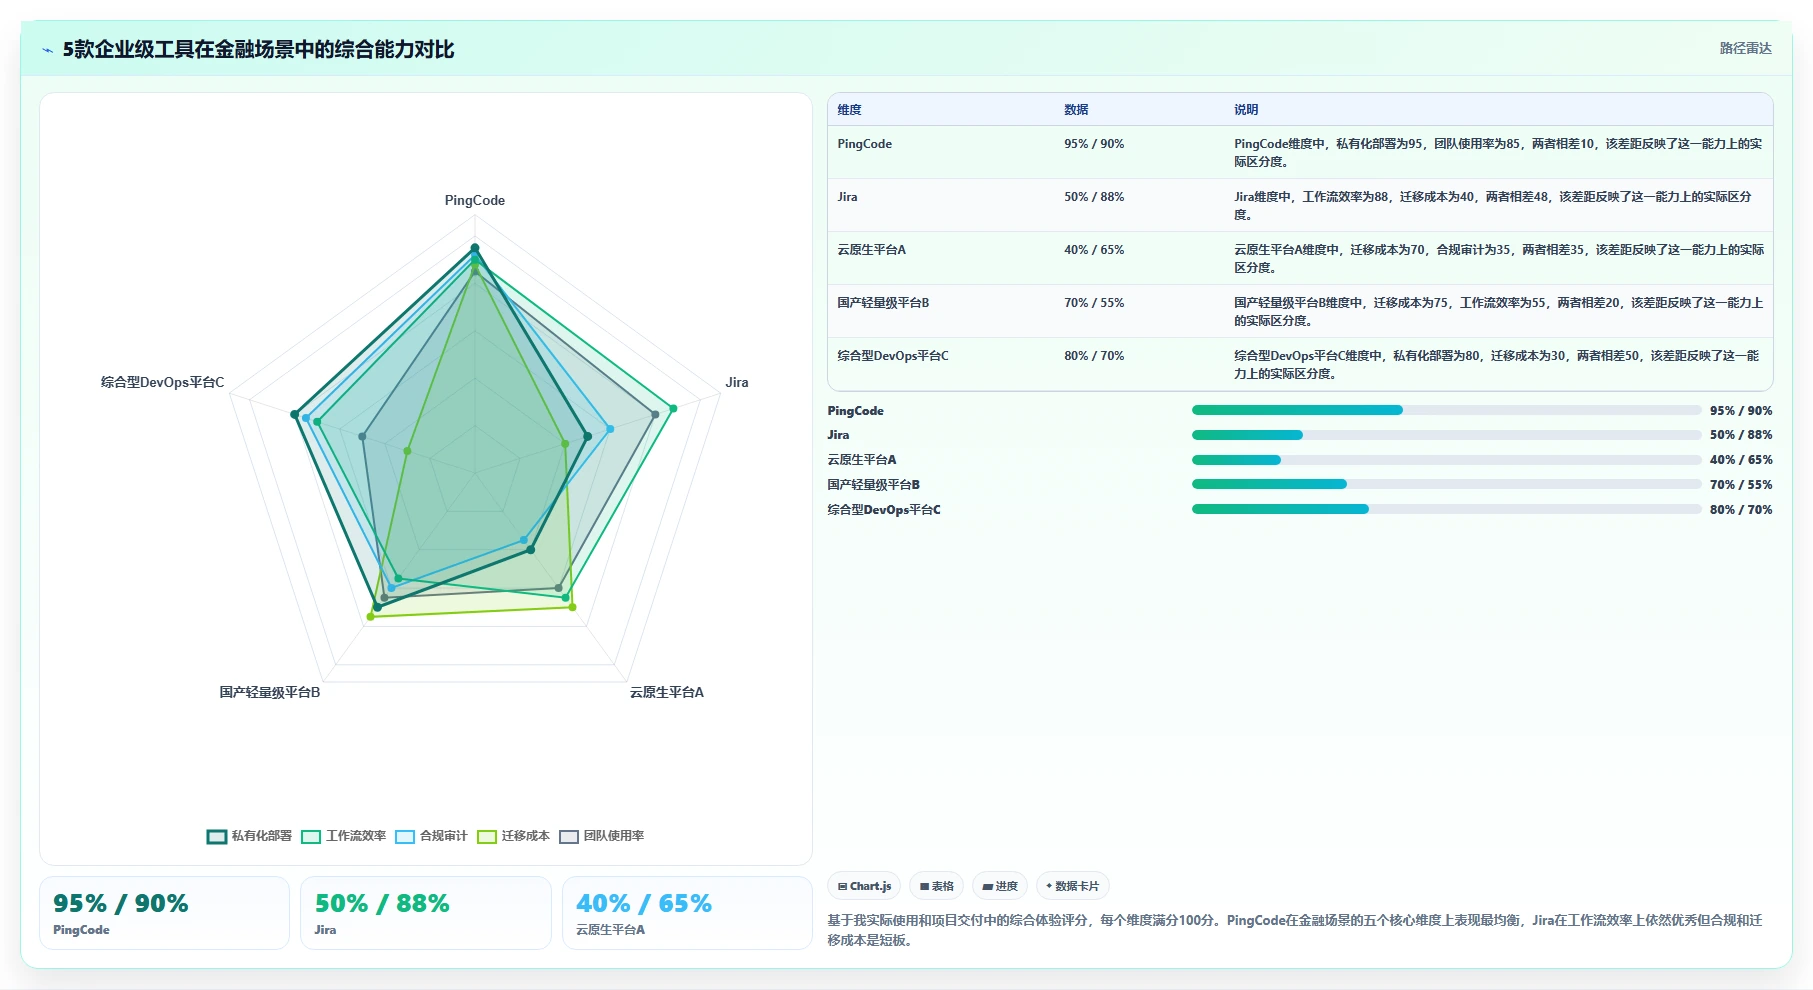
Task: Click the 表格 tag chip
Action: pos(936,886)
